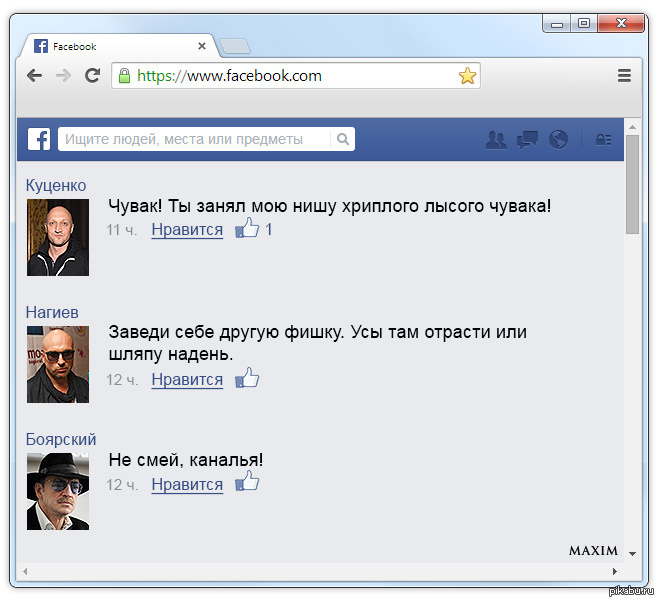Open the friend requests icon
Image resolution: width=659 pixels, height=602 pixels.
(x=496, y=140)
